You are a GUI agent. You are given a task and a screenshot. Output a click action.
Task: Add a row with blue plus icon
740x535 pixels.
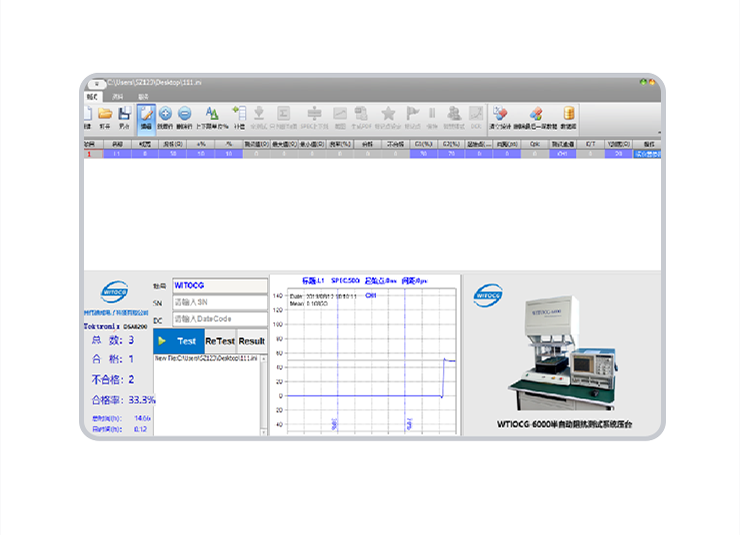point(165,113)
